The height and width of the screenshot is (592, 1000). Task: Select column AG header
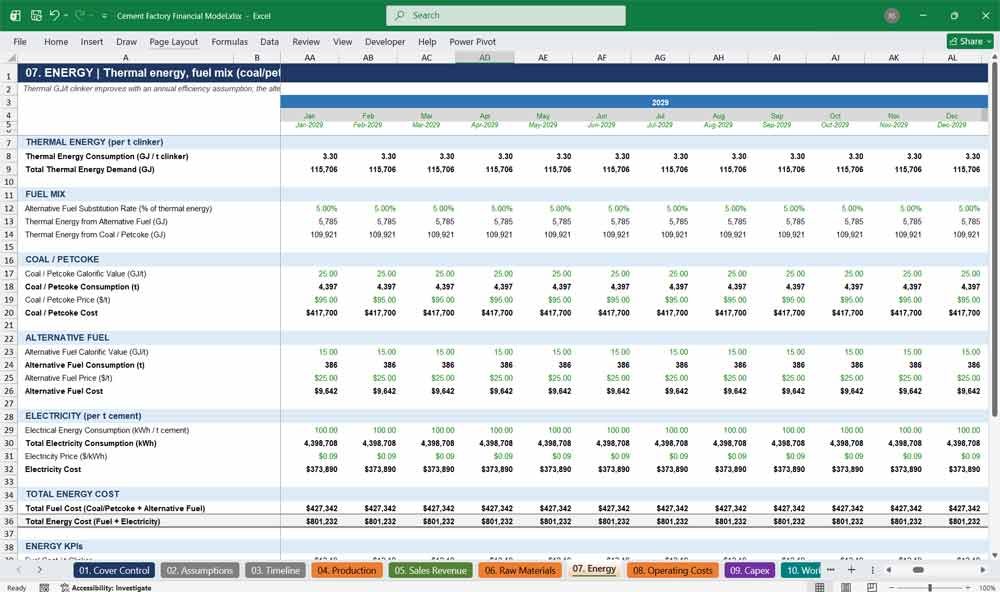(660, 57)
